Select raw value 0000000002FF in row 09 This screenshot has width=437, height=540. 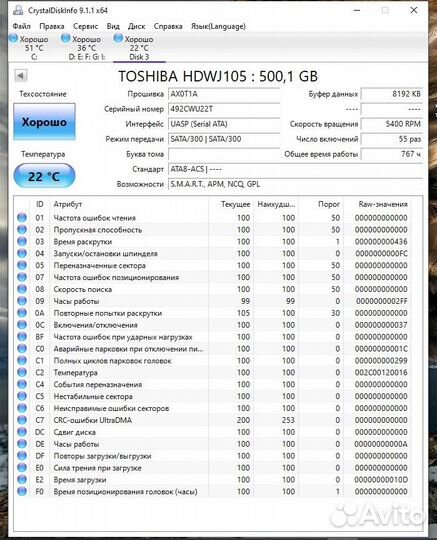(x=382, y=301)
